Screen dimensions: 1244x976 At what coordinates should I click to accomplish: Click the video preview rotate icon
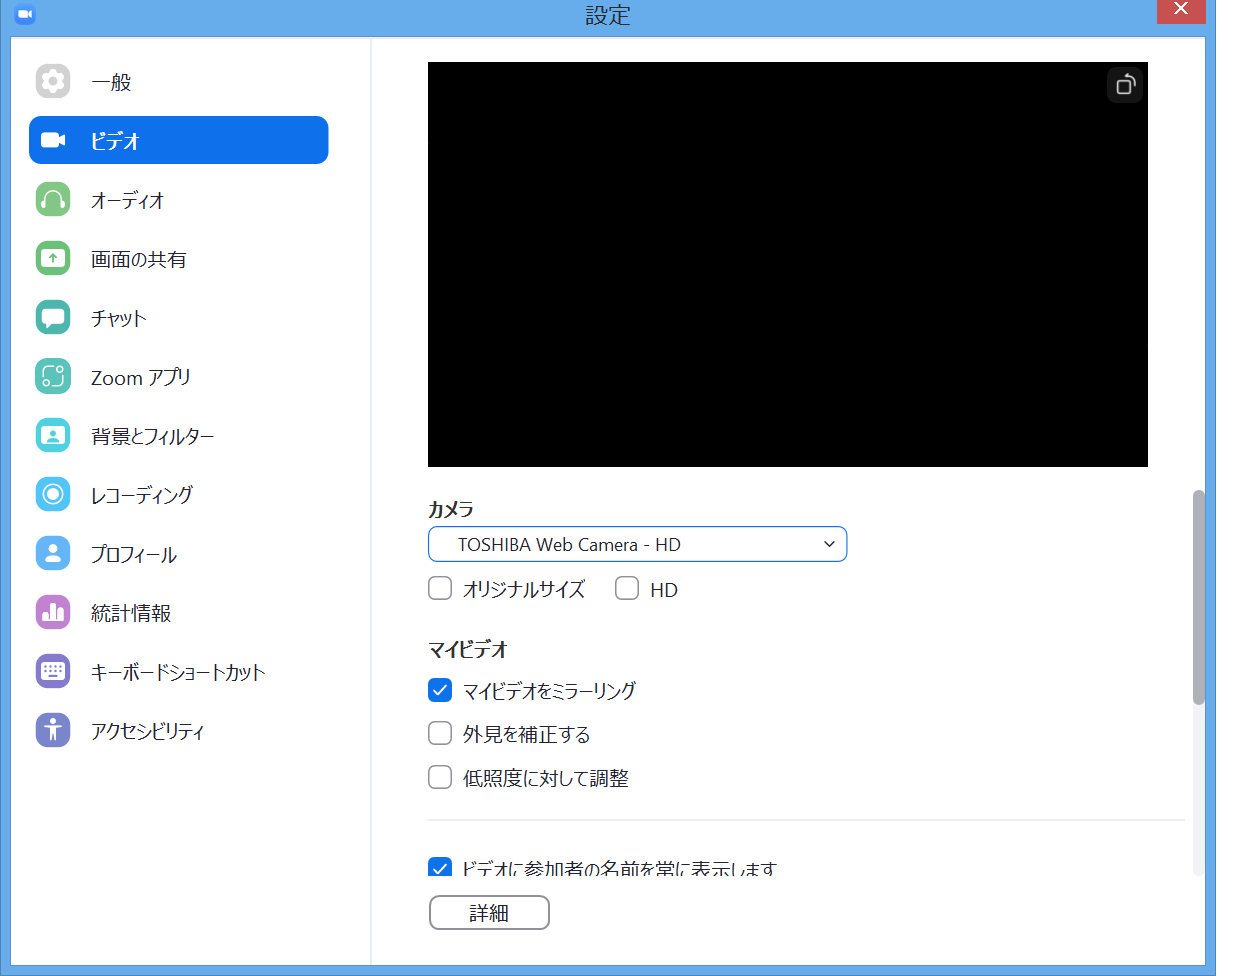[x=1124, y=85]
